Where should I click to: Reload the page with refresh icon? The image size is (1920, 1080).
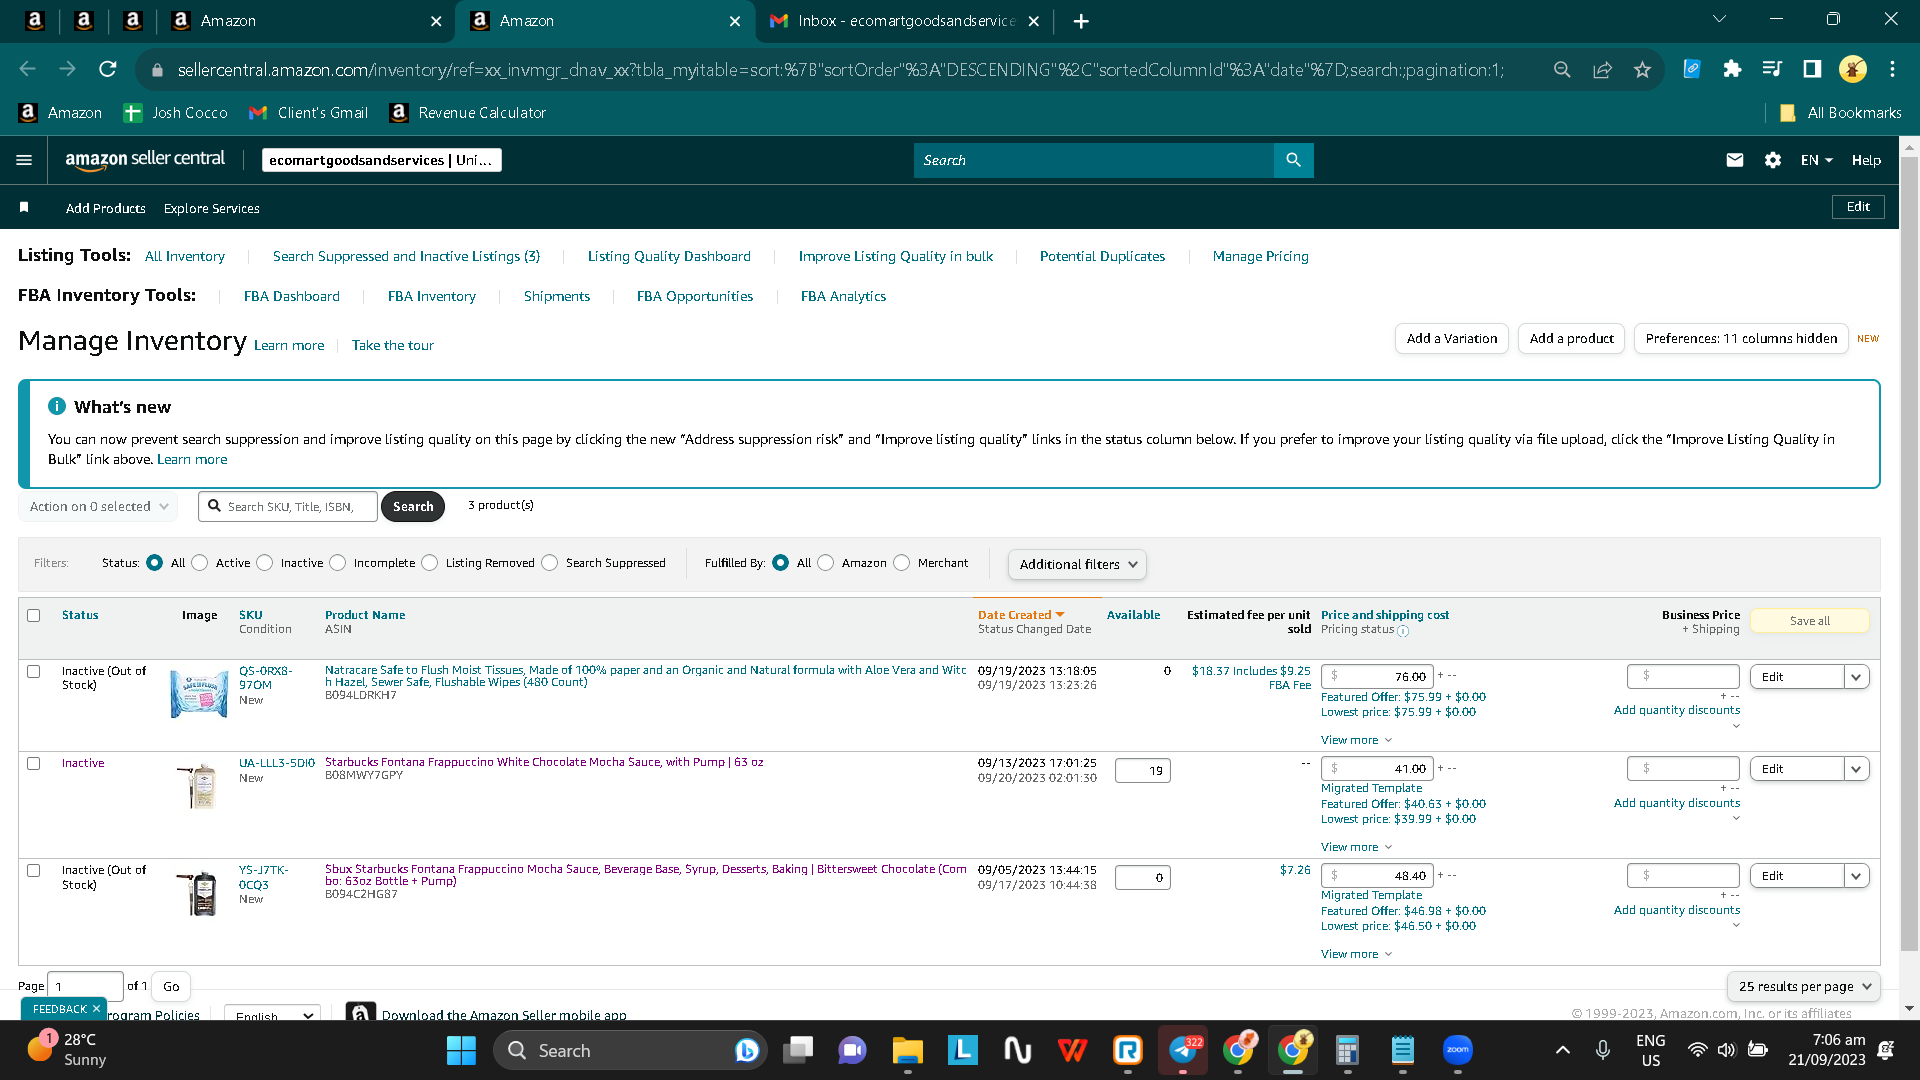click(x=108, y=69)
